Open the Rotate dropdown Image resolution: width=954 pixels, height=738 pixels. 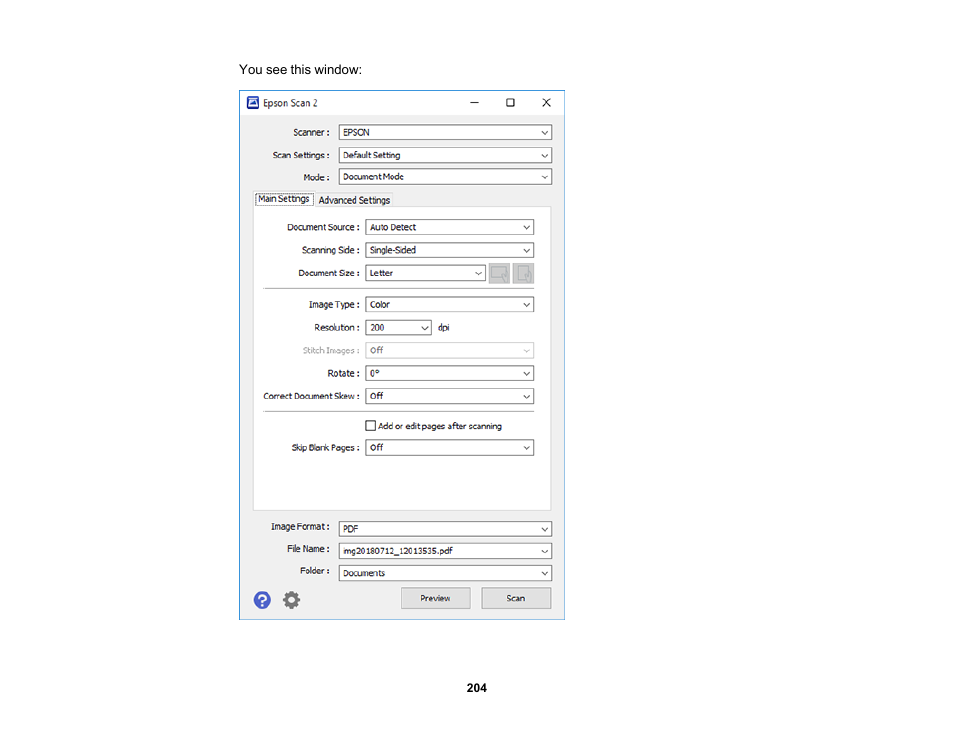(450, 374)
